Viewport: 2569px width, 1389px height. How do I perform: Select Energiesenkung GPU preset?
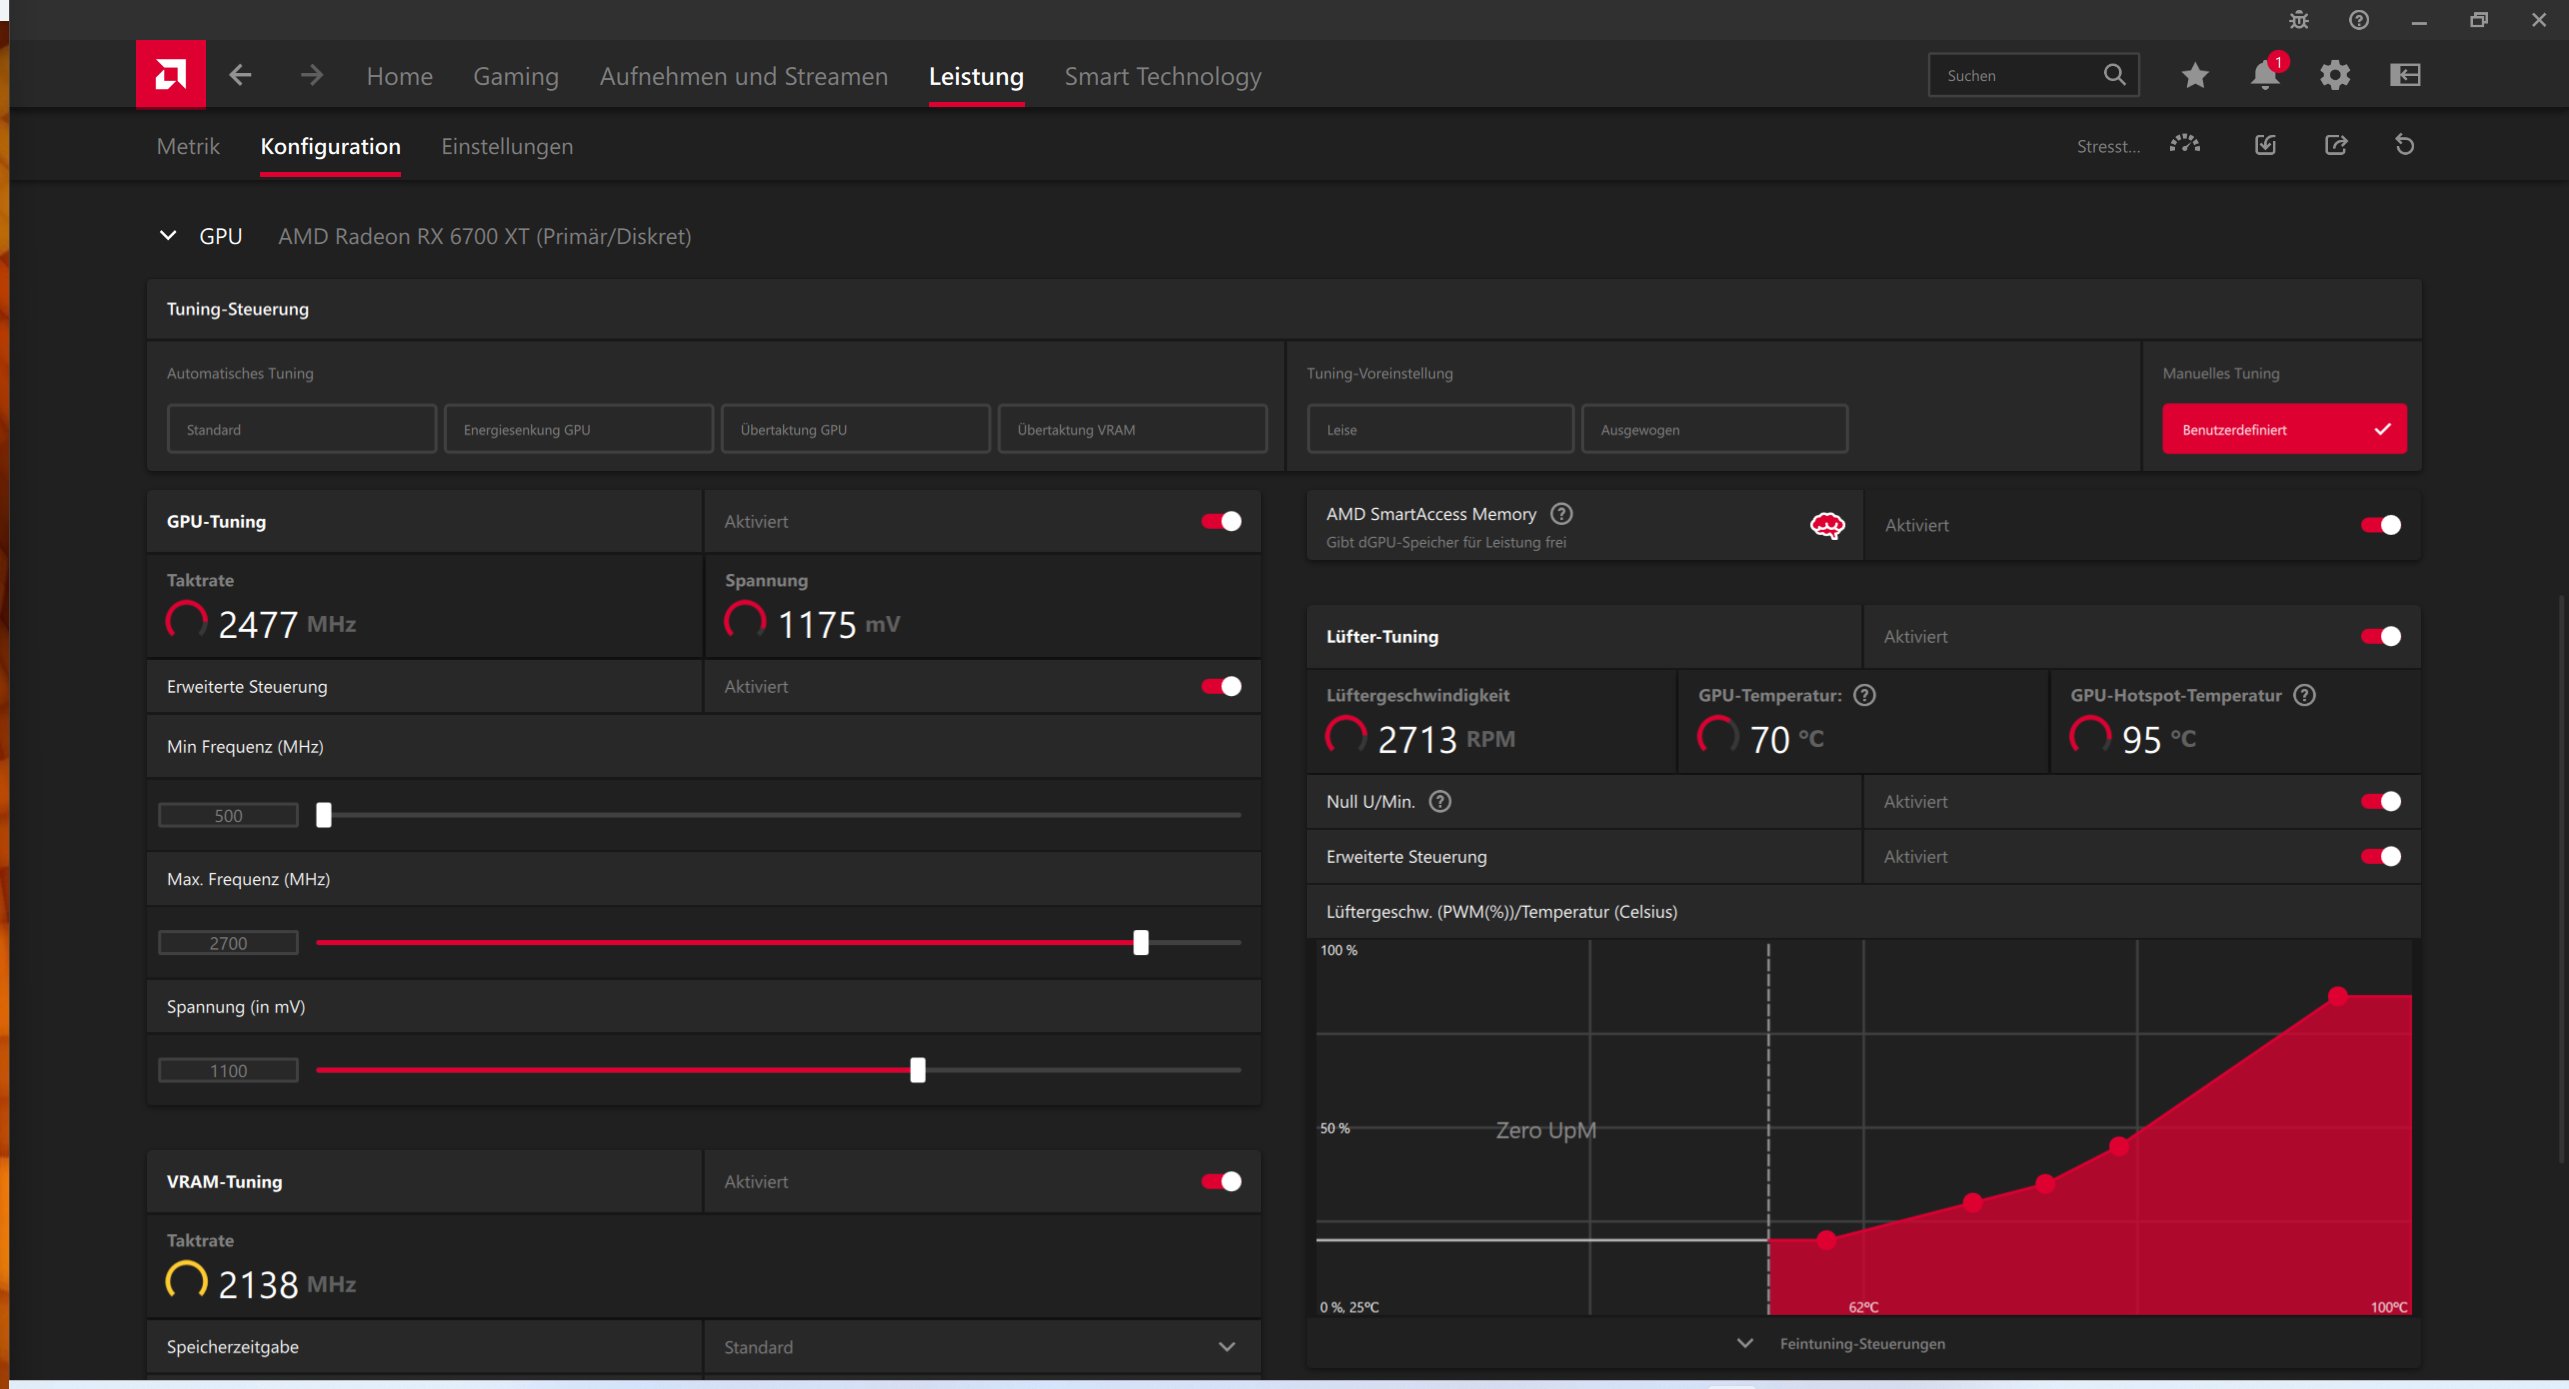[579, 429]
